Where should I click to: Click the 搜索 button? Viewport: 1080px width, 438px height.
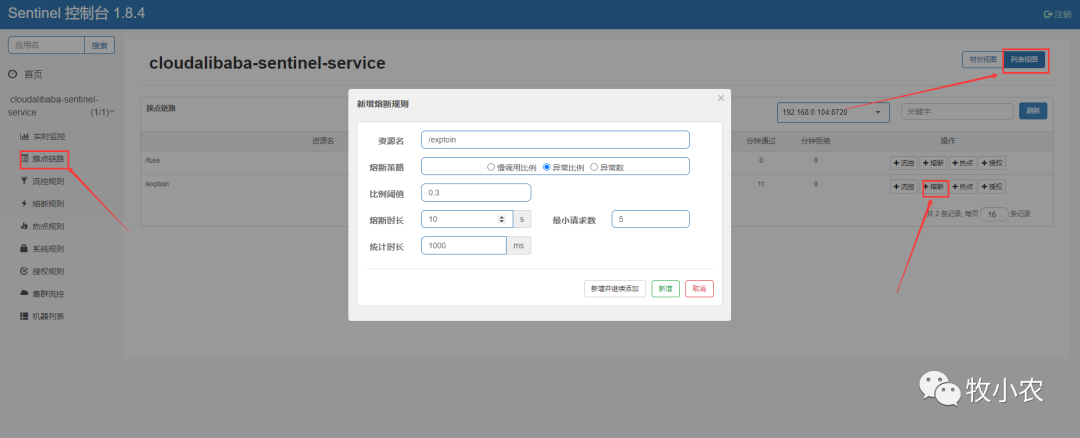tap(100, 45)
